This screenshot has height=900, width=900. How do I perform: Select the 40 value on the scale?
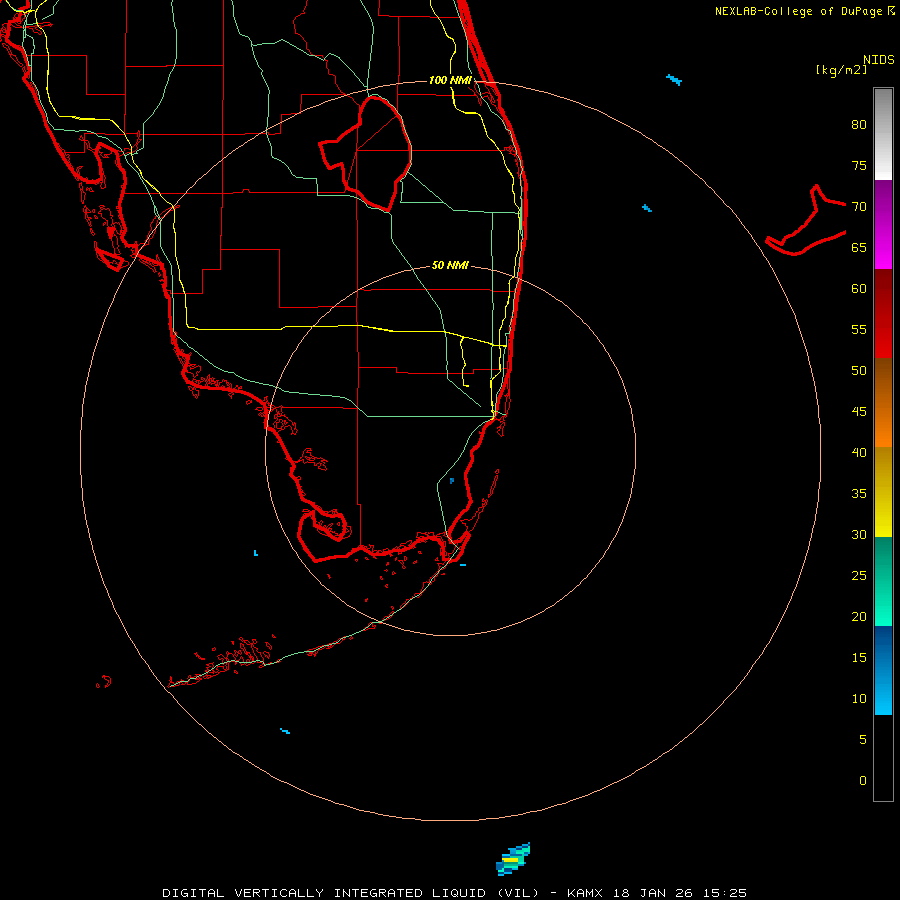(x=859, y=452)
